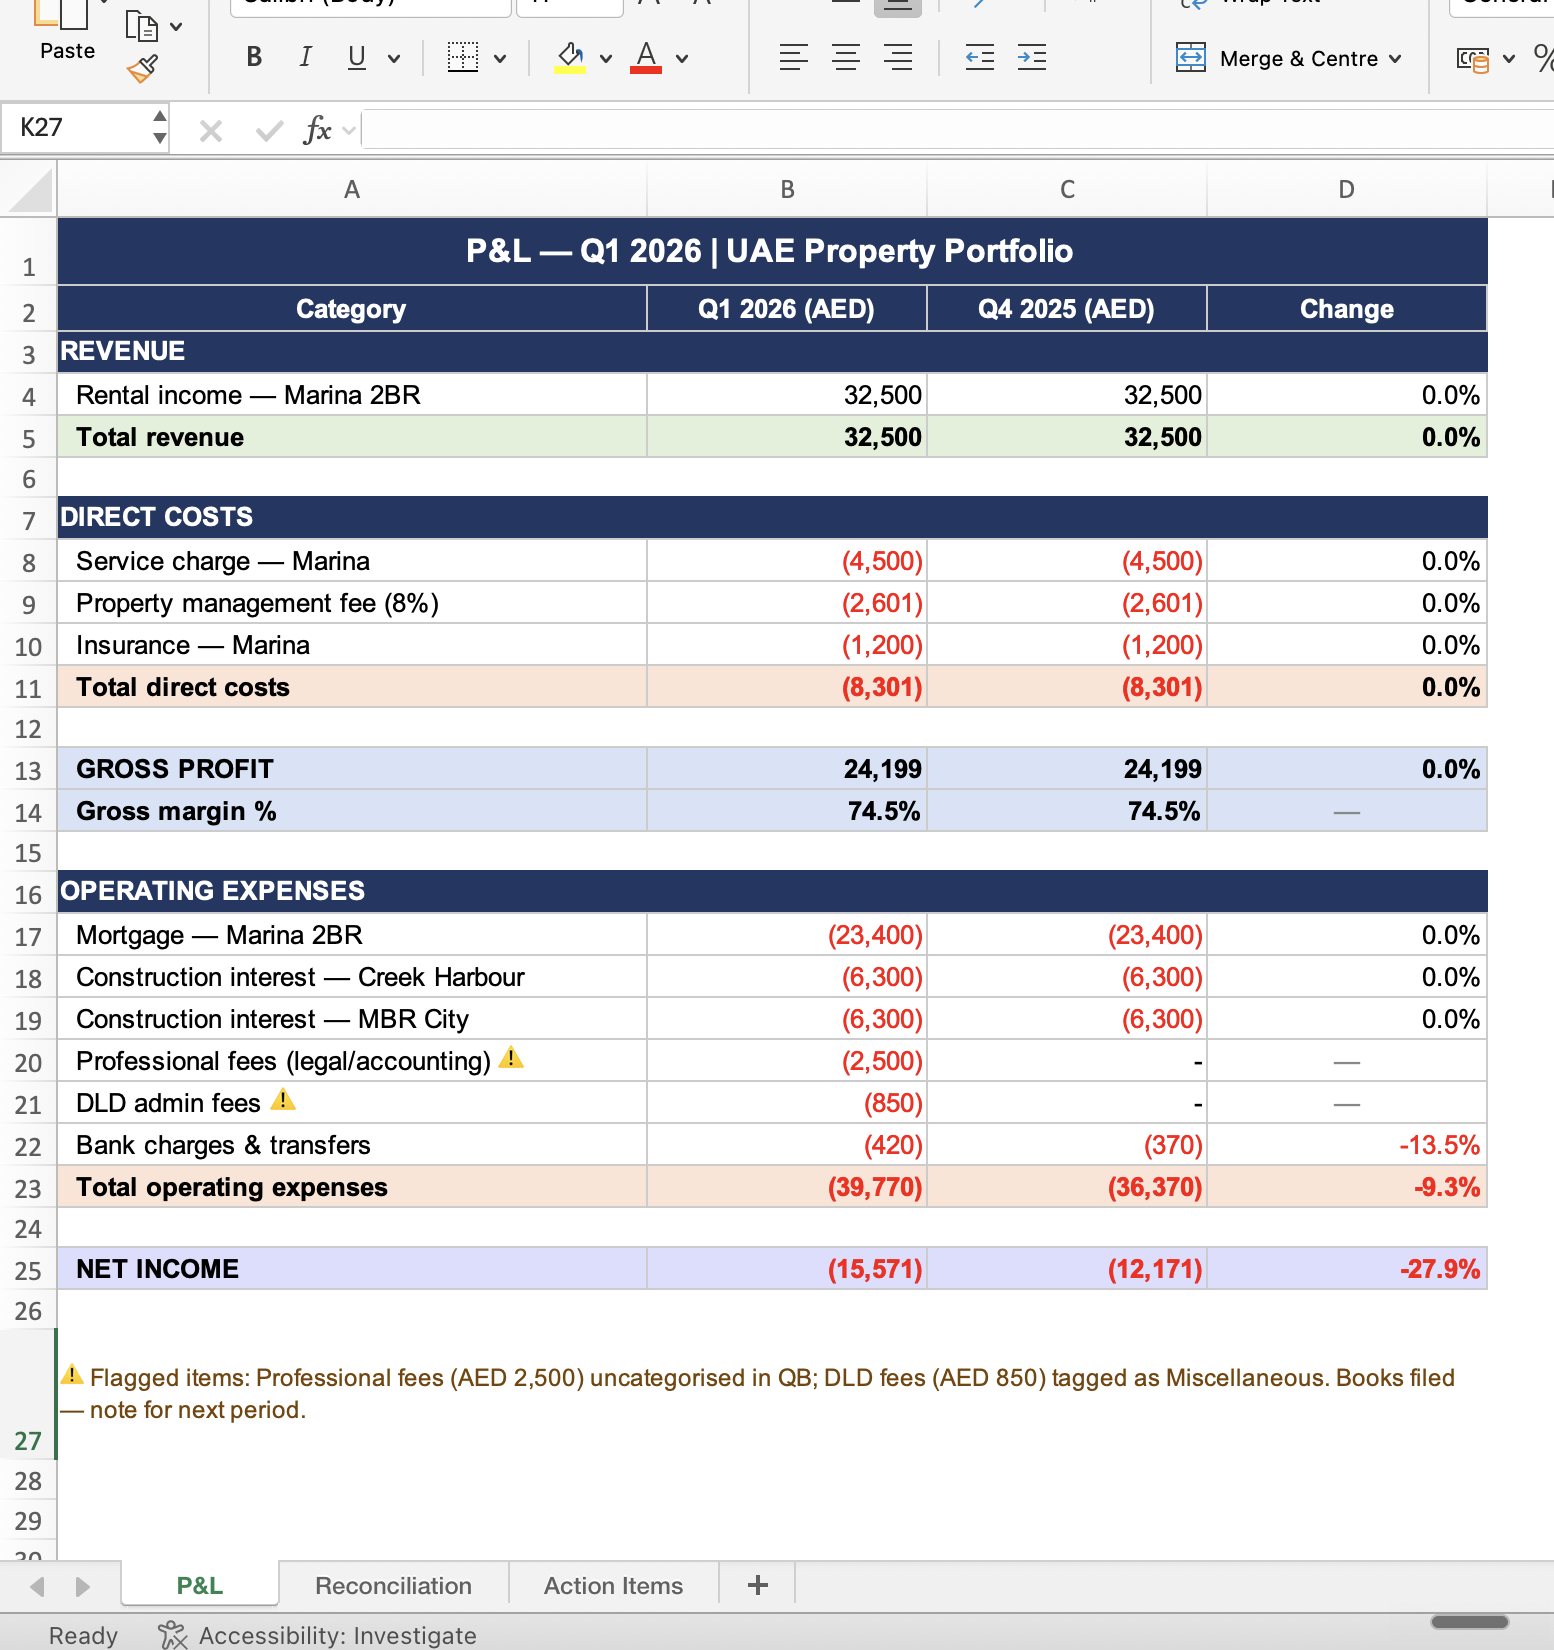Switch to the Action Items sheet tab
The width and height of the screenshot is (1554, 1650).
coord(614,1586)
